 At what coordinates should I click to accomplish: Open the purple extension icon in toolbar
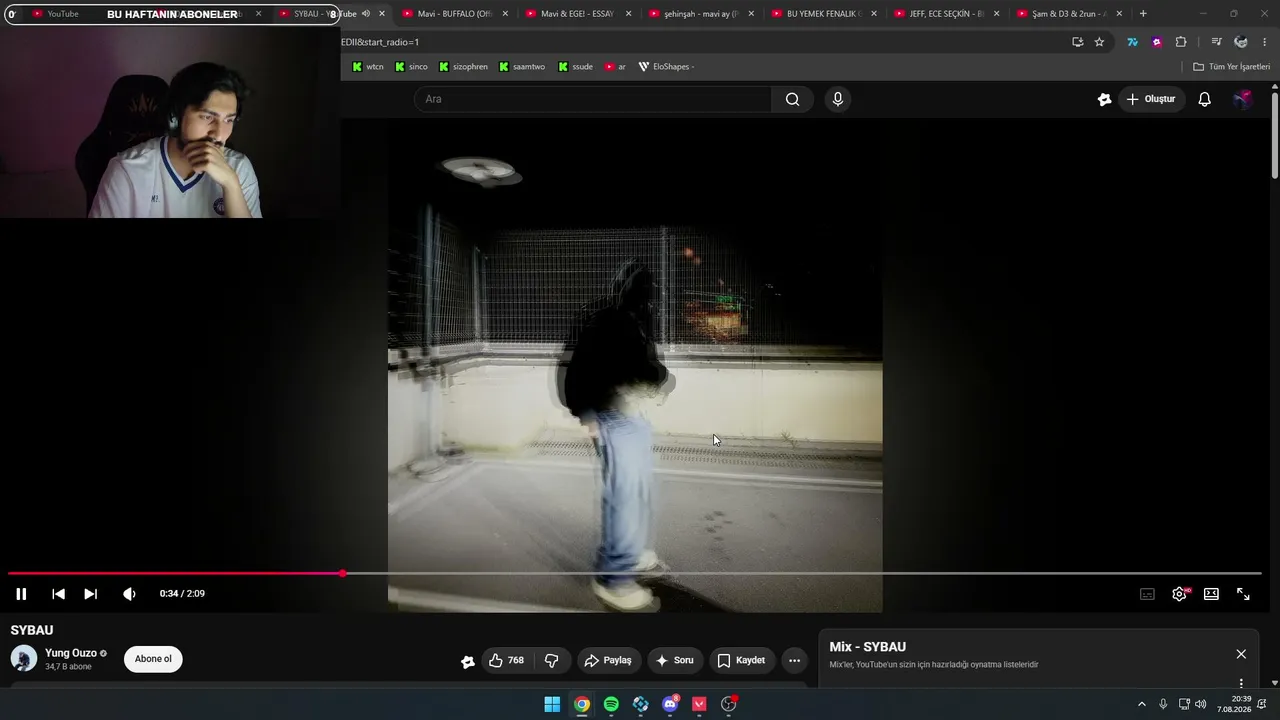[x=1157, y=42]
